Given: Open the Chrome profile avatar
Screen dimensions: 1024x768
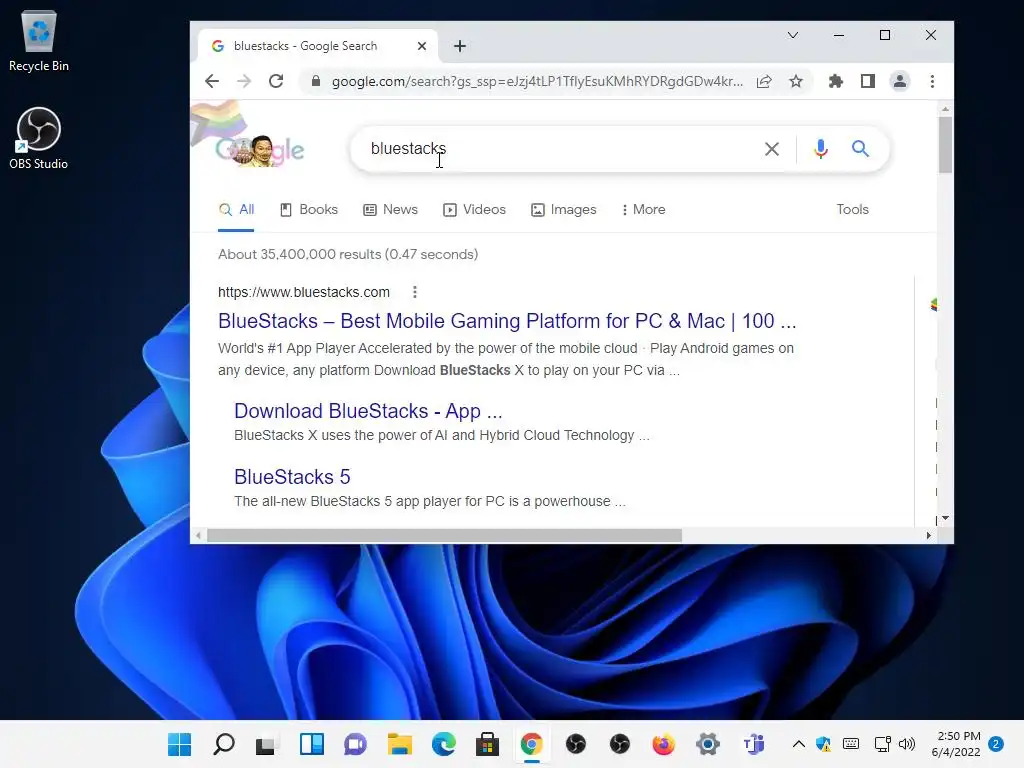Looking at the screenshot, I should (900, 81).
